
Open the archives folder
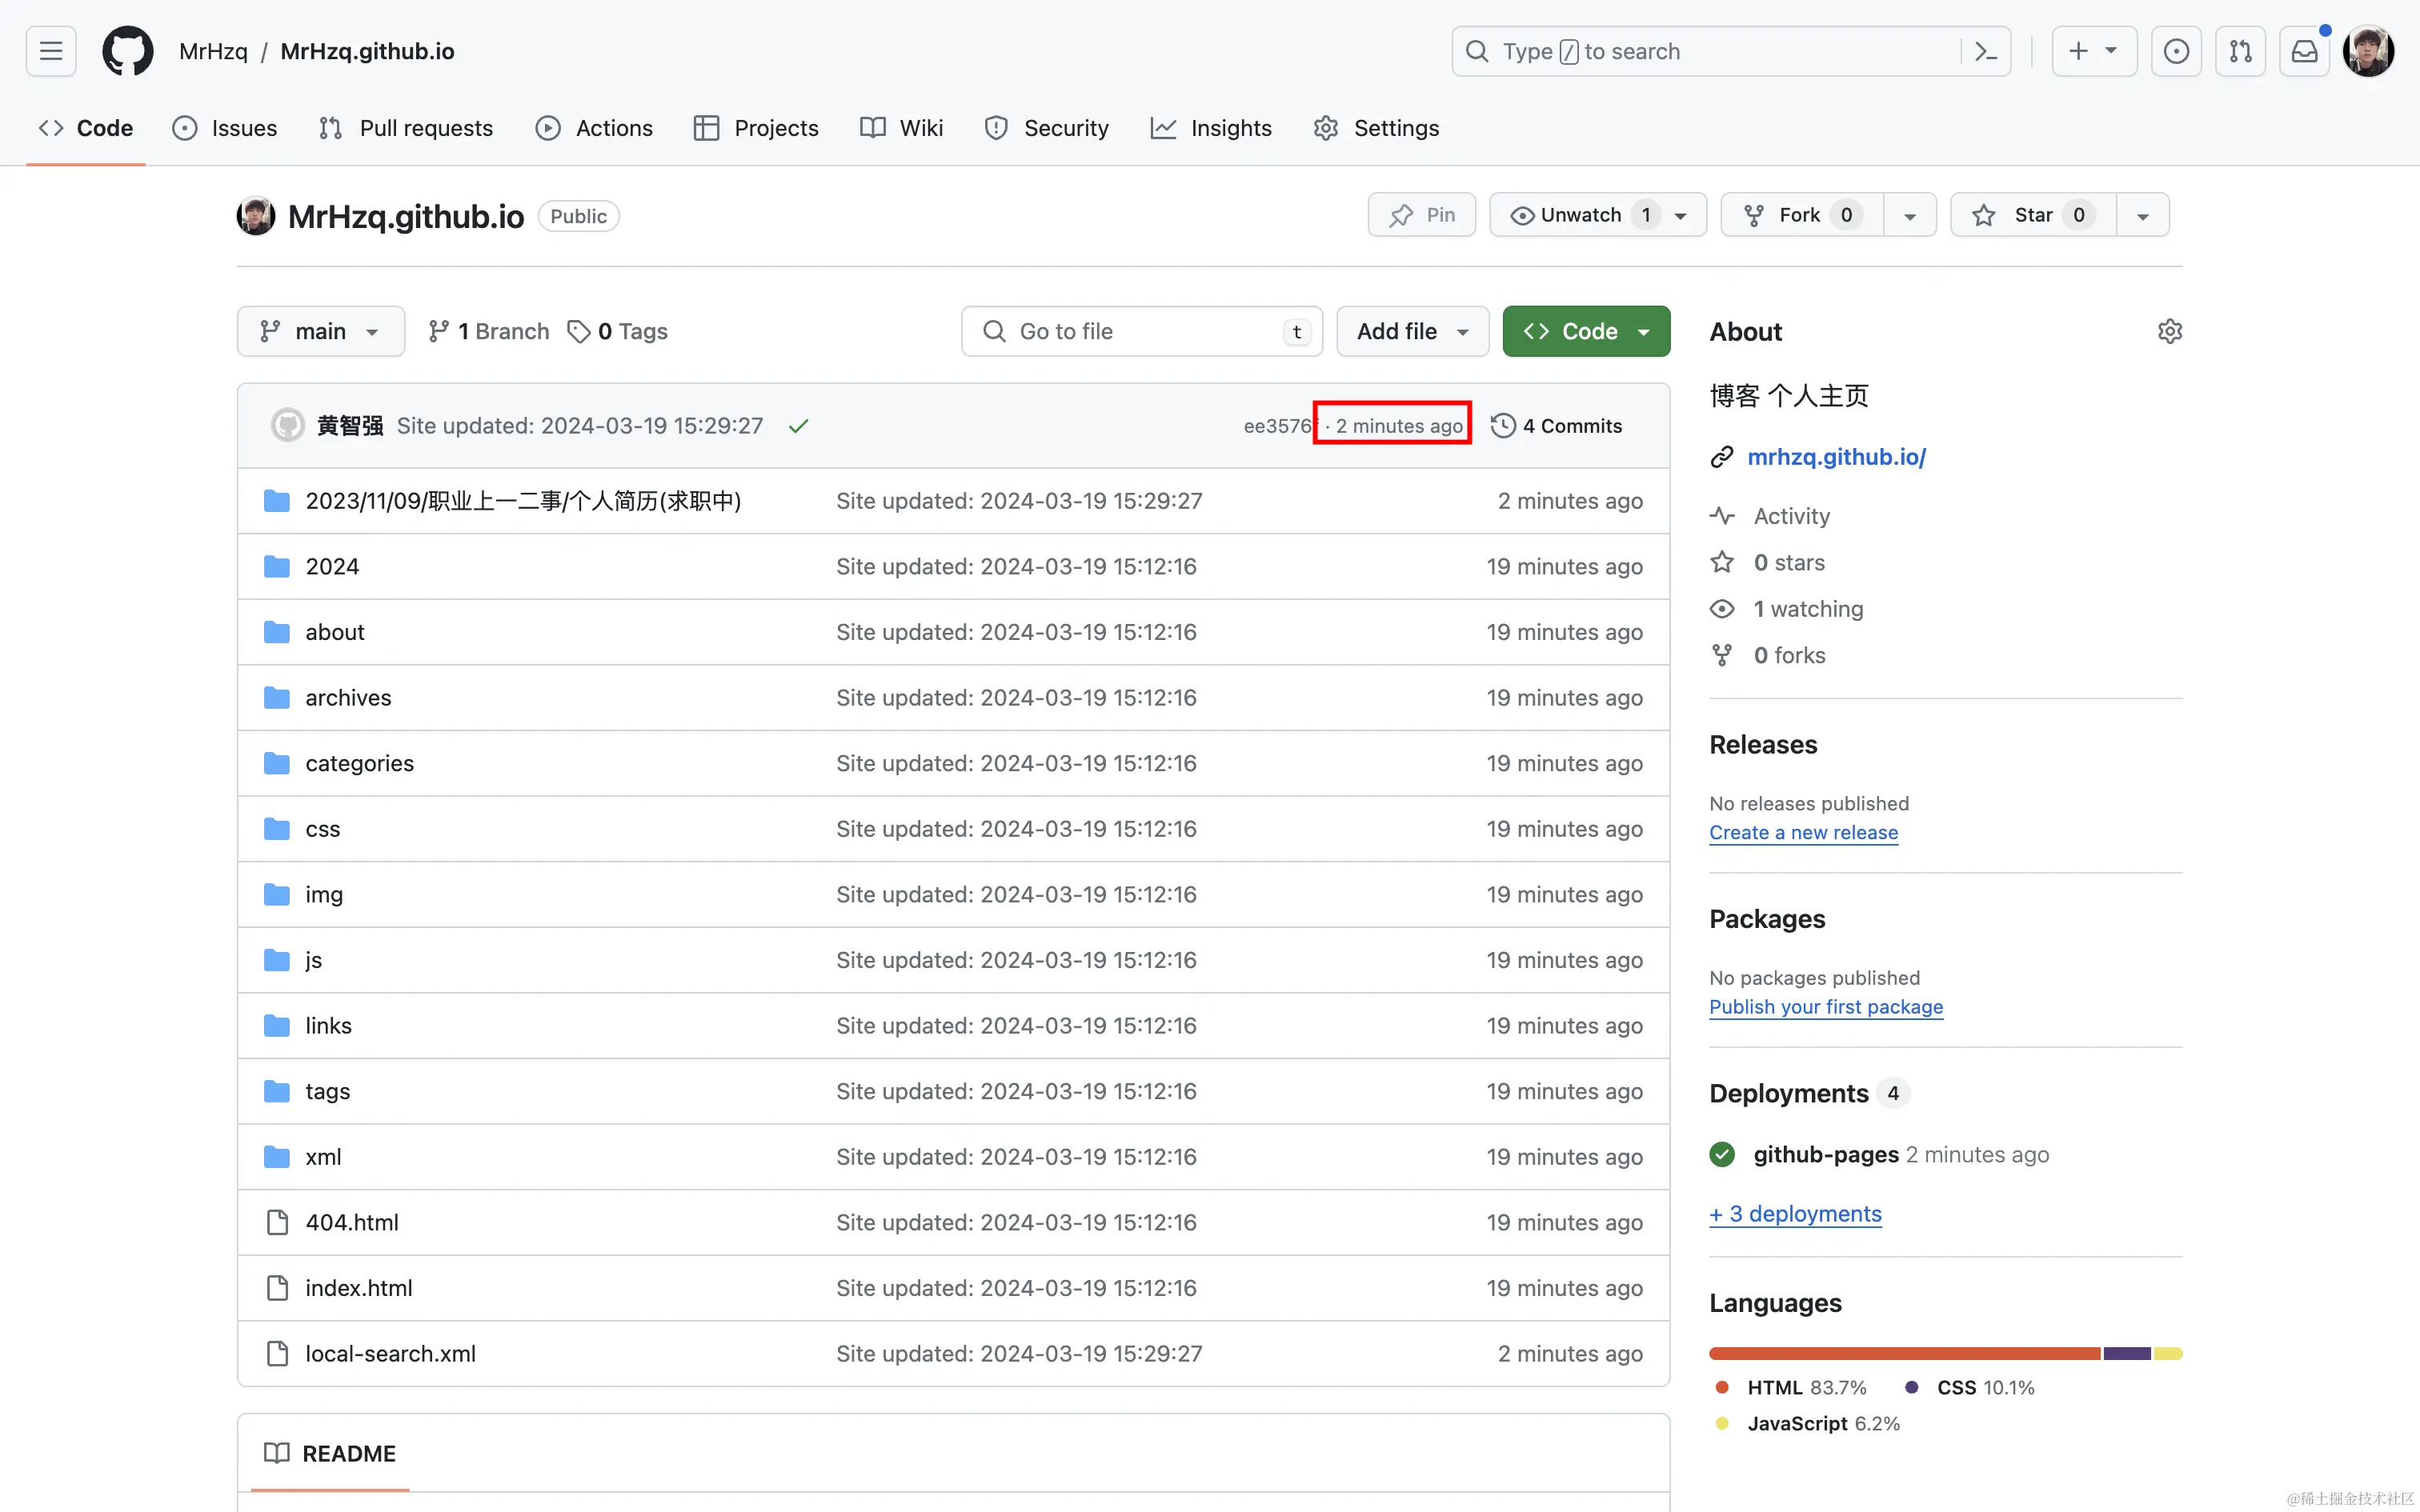348,697
